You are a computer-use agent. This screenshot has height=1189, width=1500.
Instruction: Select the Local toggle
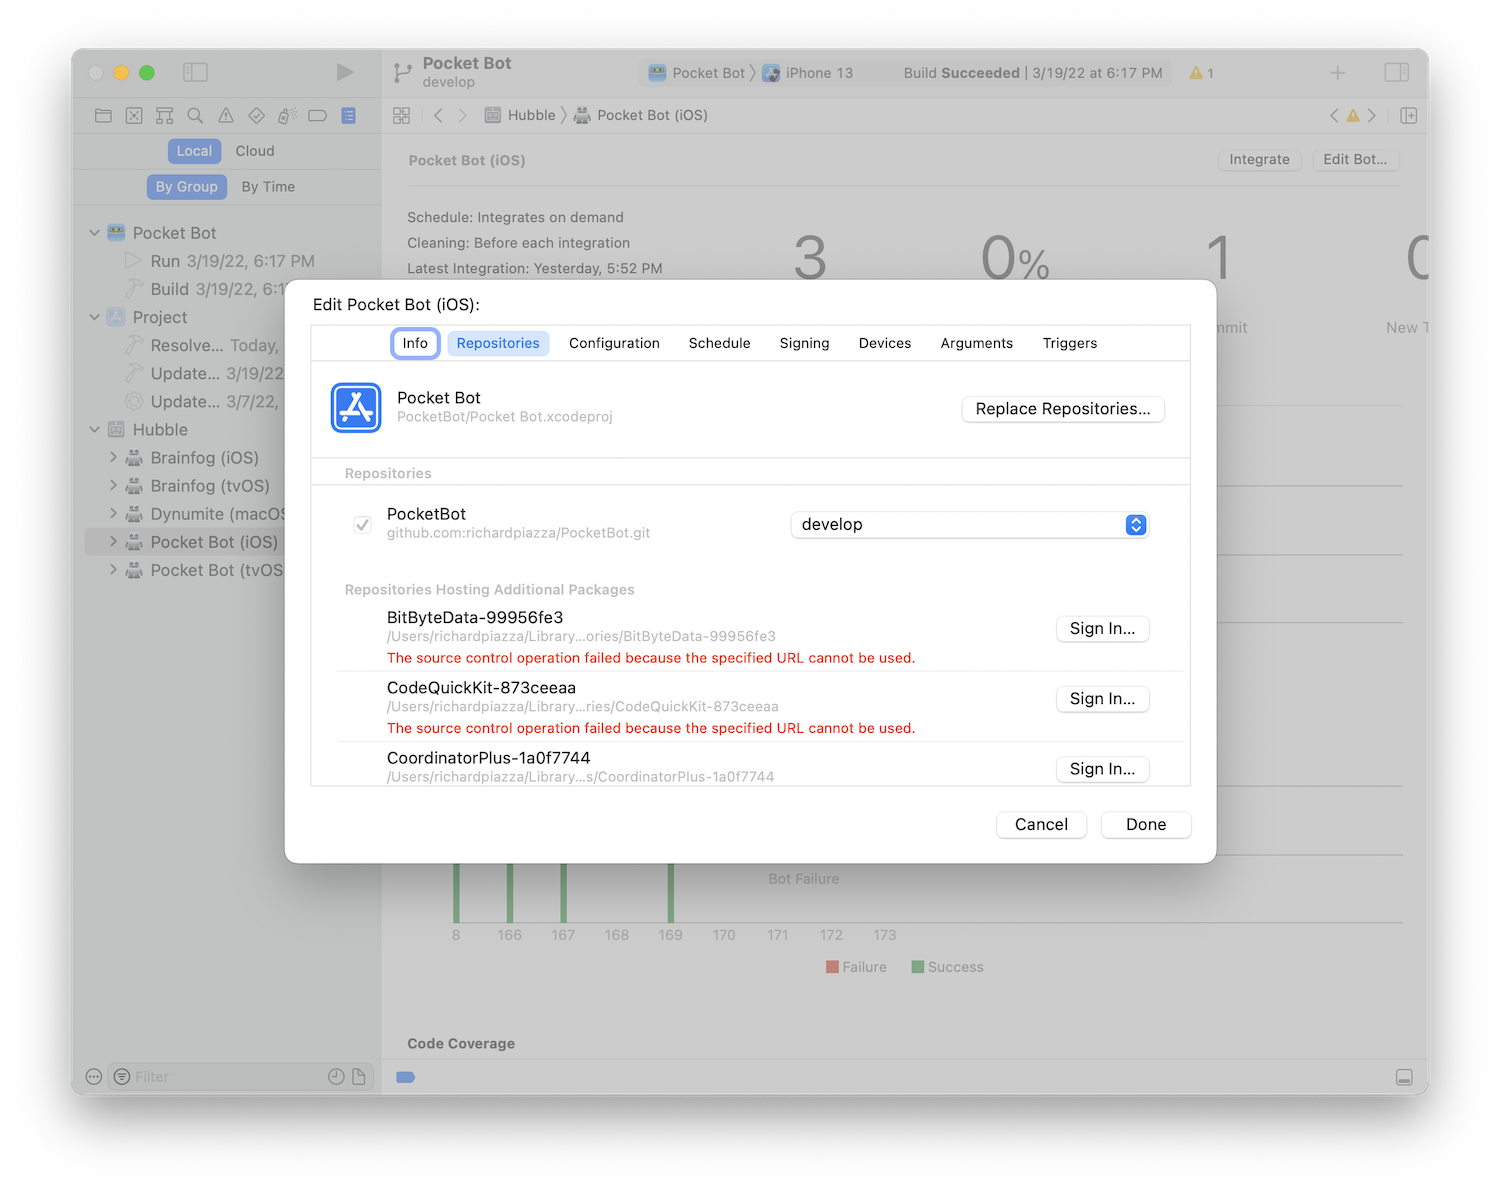194,151
